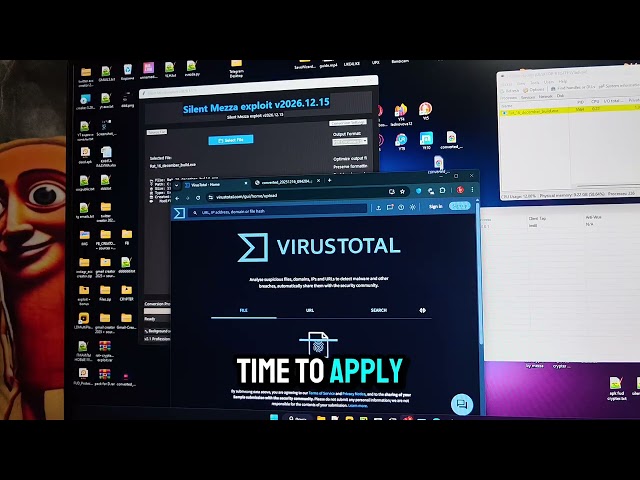Click the VirusTotal header upload icon
The image size is (640, 480).
378,208
